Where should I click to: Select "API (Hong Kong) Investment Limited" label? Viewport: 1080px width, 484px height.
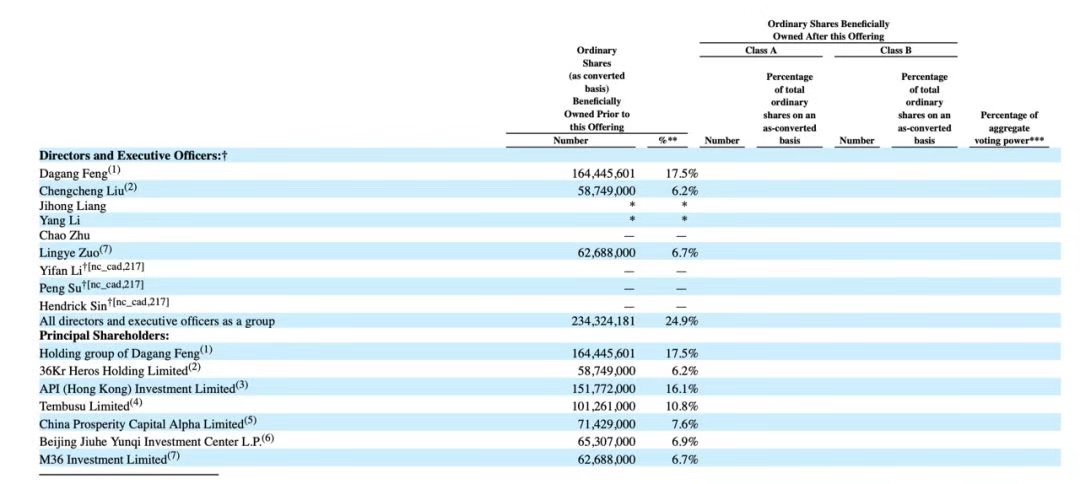pos(137,388)
